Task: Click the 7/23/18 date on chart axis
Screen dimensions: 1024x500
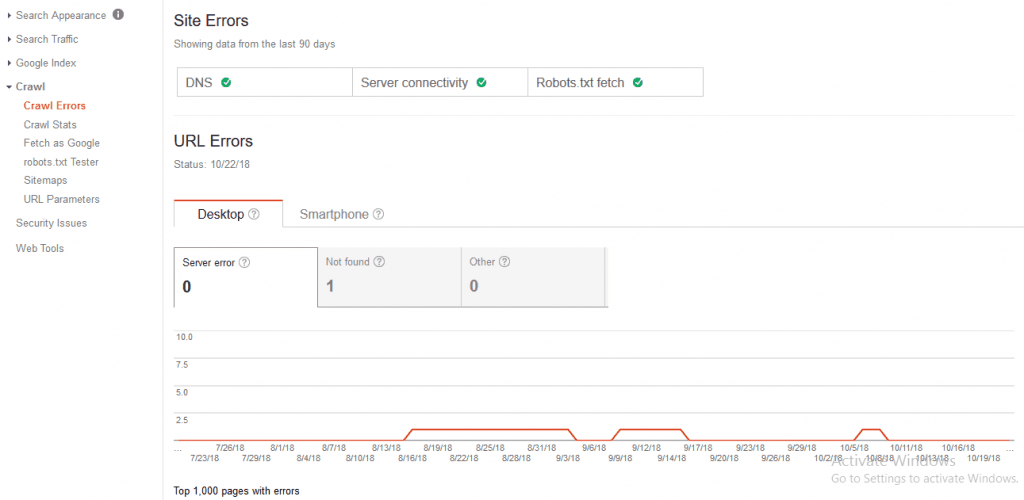Action: coord(204,458)
